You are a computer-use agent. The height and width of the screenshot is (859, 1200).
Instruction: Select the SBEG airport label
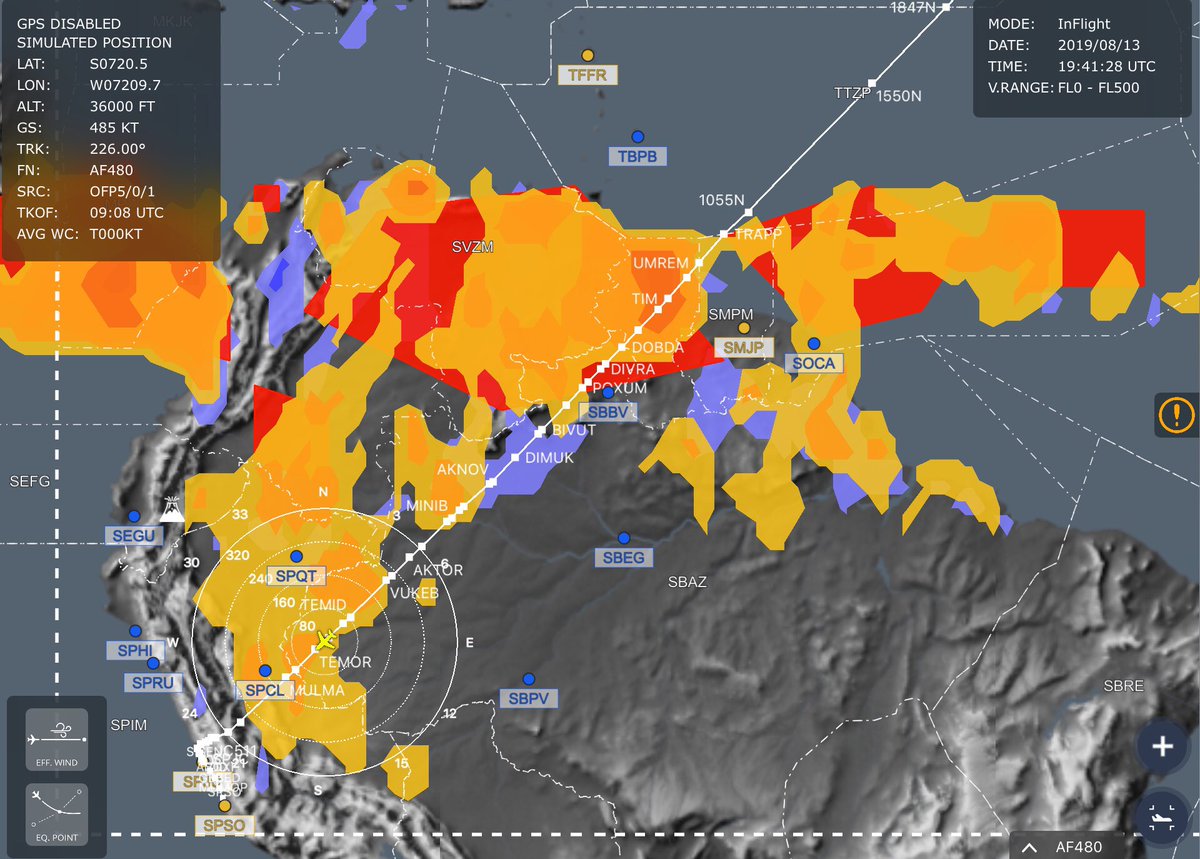click(624, 557)
